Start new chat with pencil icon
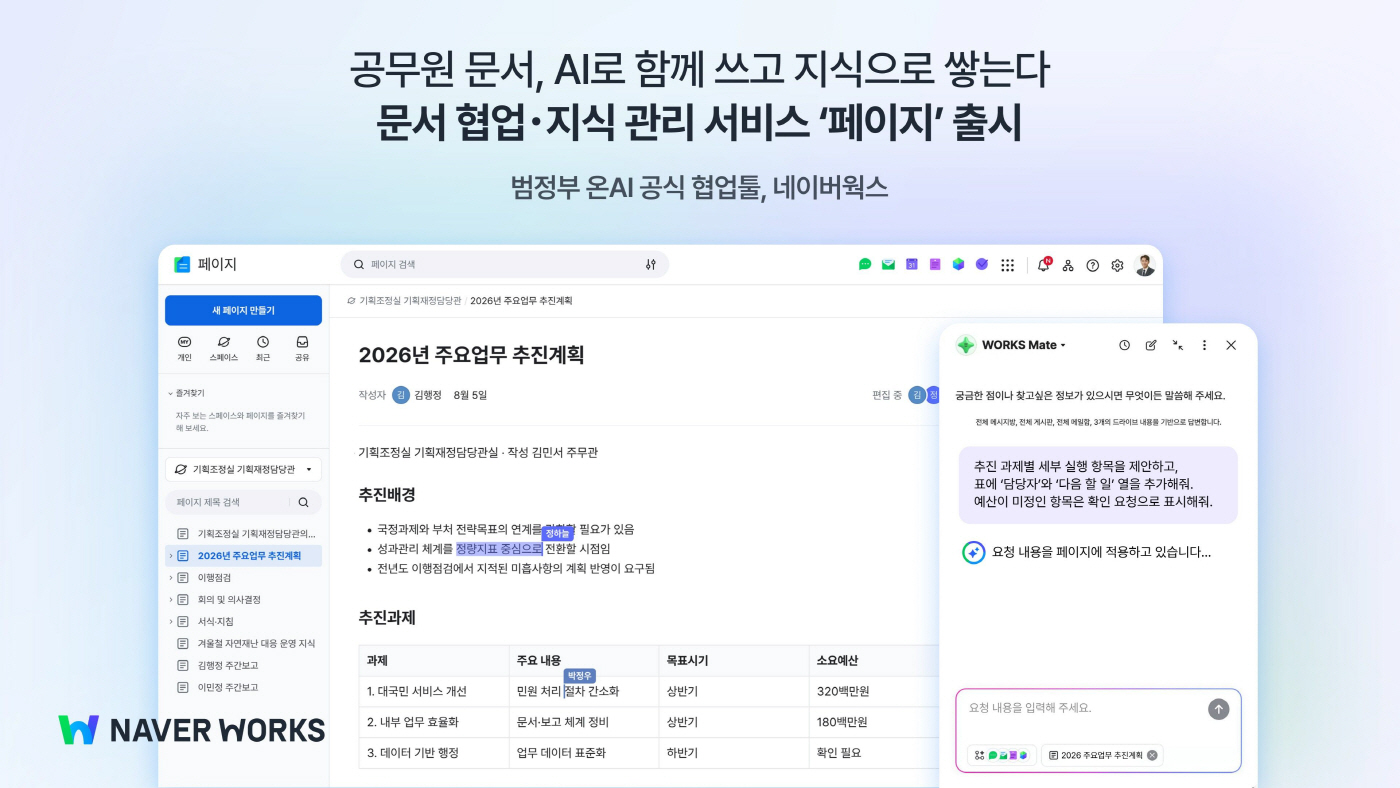Viewport: 1400px width, 788px height. pos(1151,345)
